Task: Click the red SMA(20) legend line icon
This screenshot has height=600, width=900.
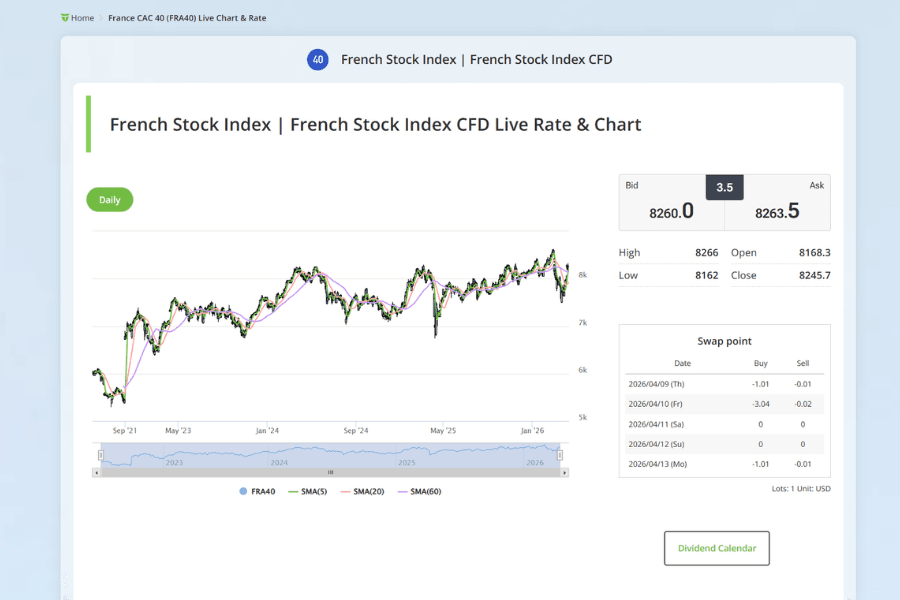Action: click(346, 490)
